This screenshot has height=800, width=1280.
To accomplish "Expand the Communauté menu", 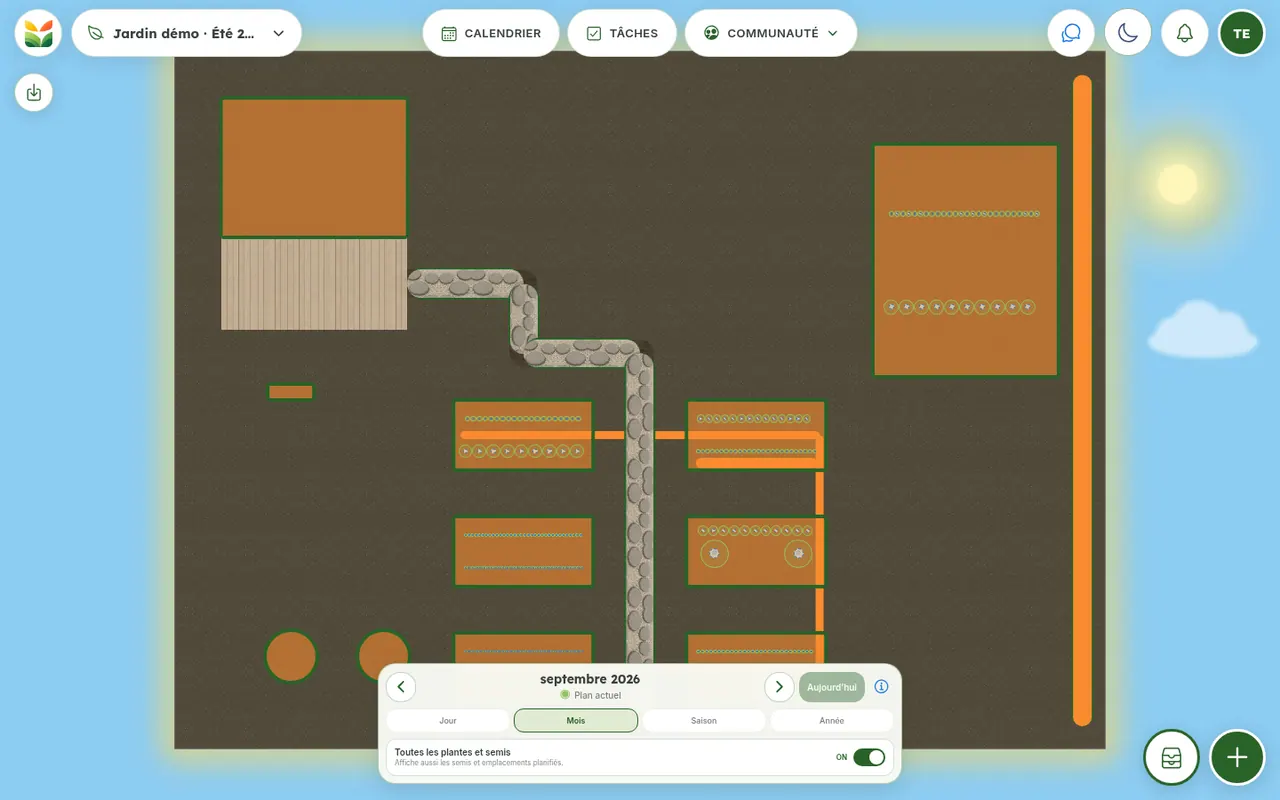I will pyautogui.click(x=771, y=33).
